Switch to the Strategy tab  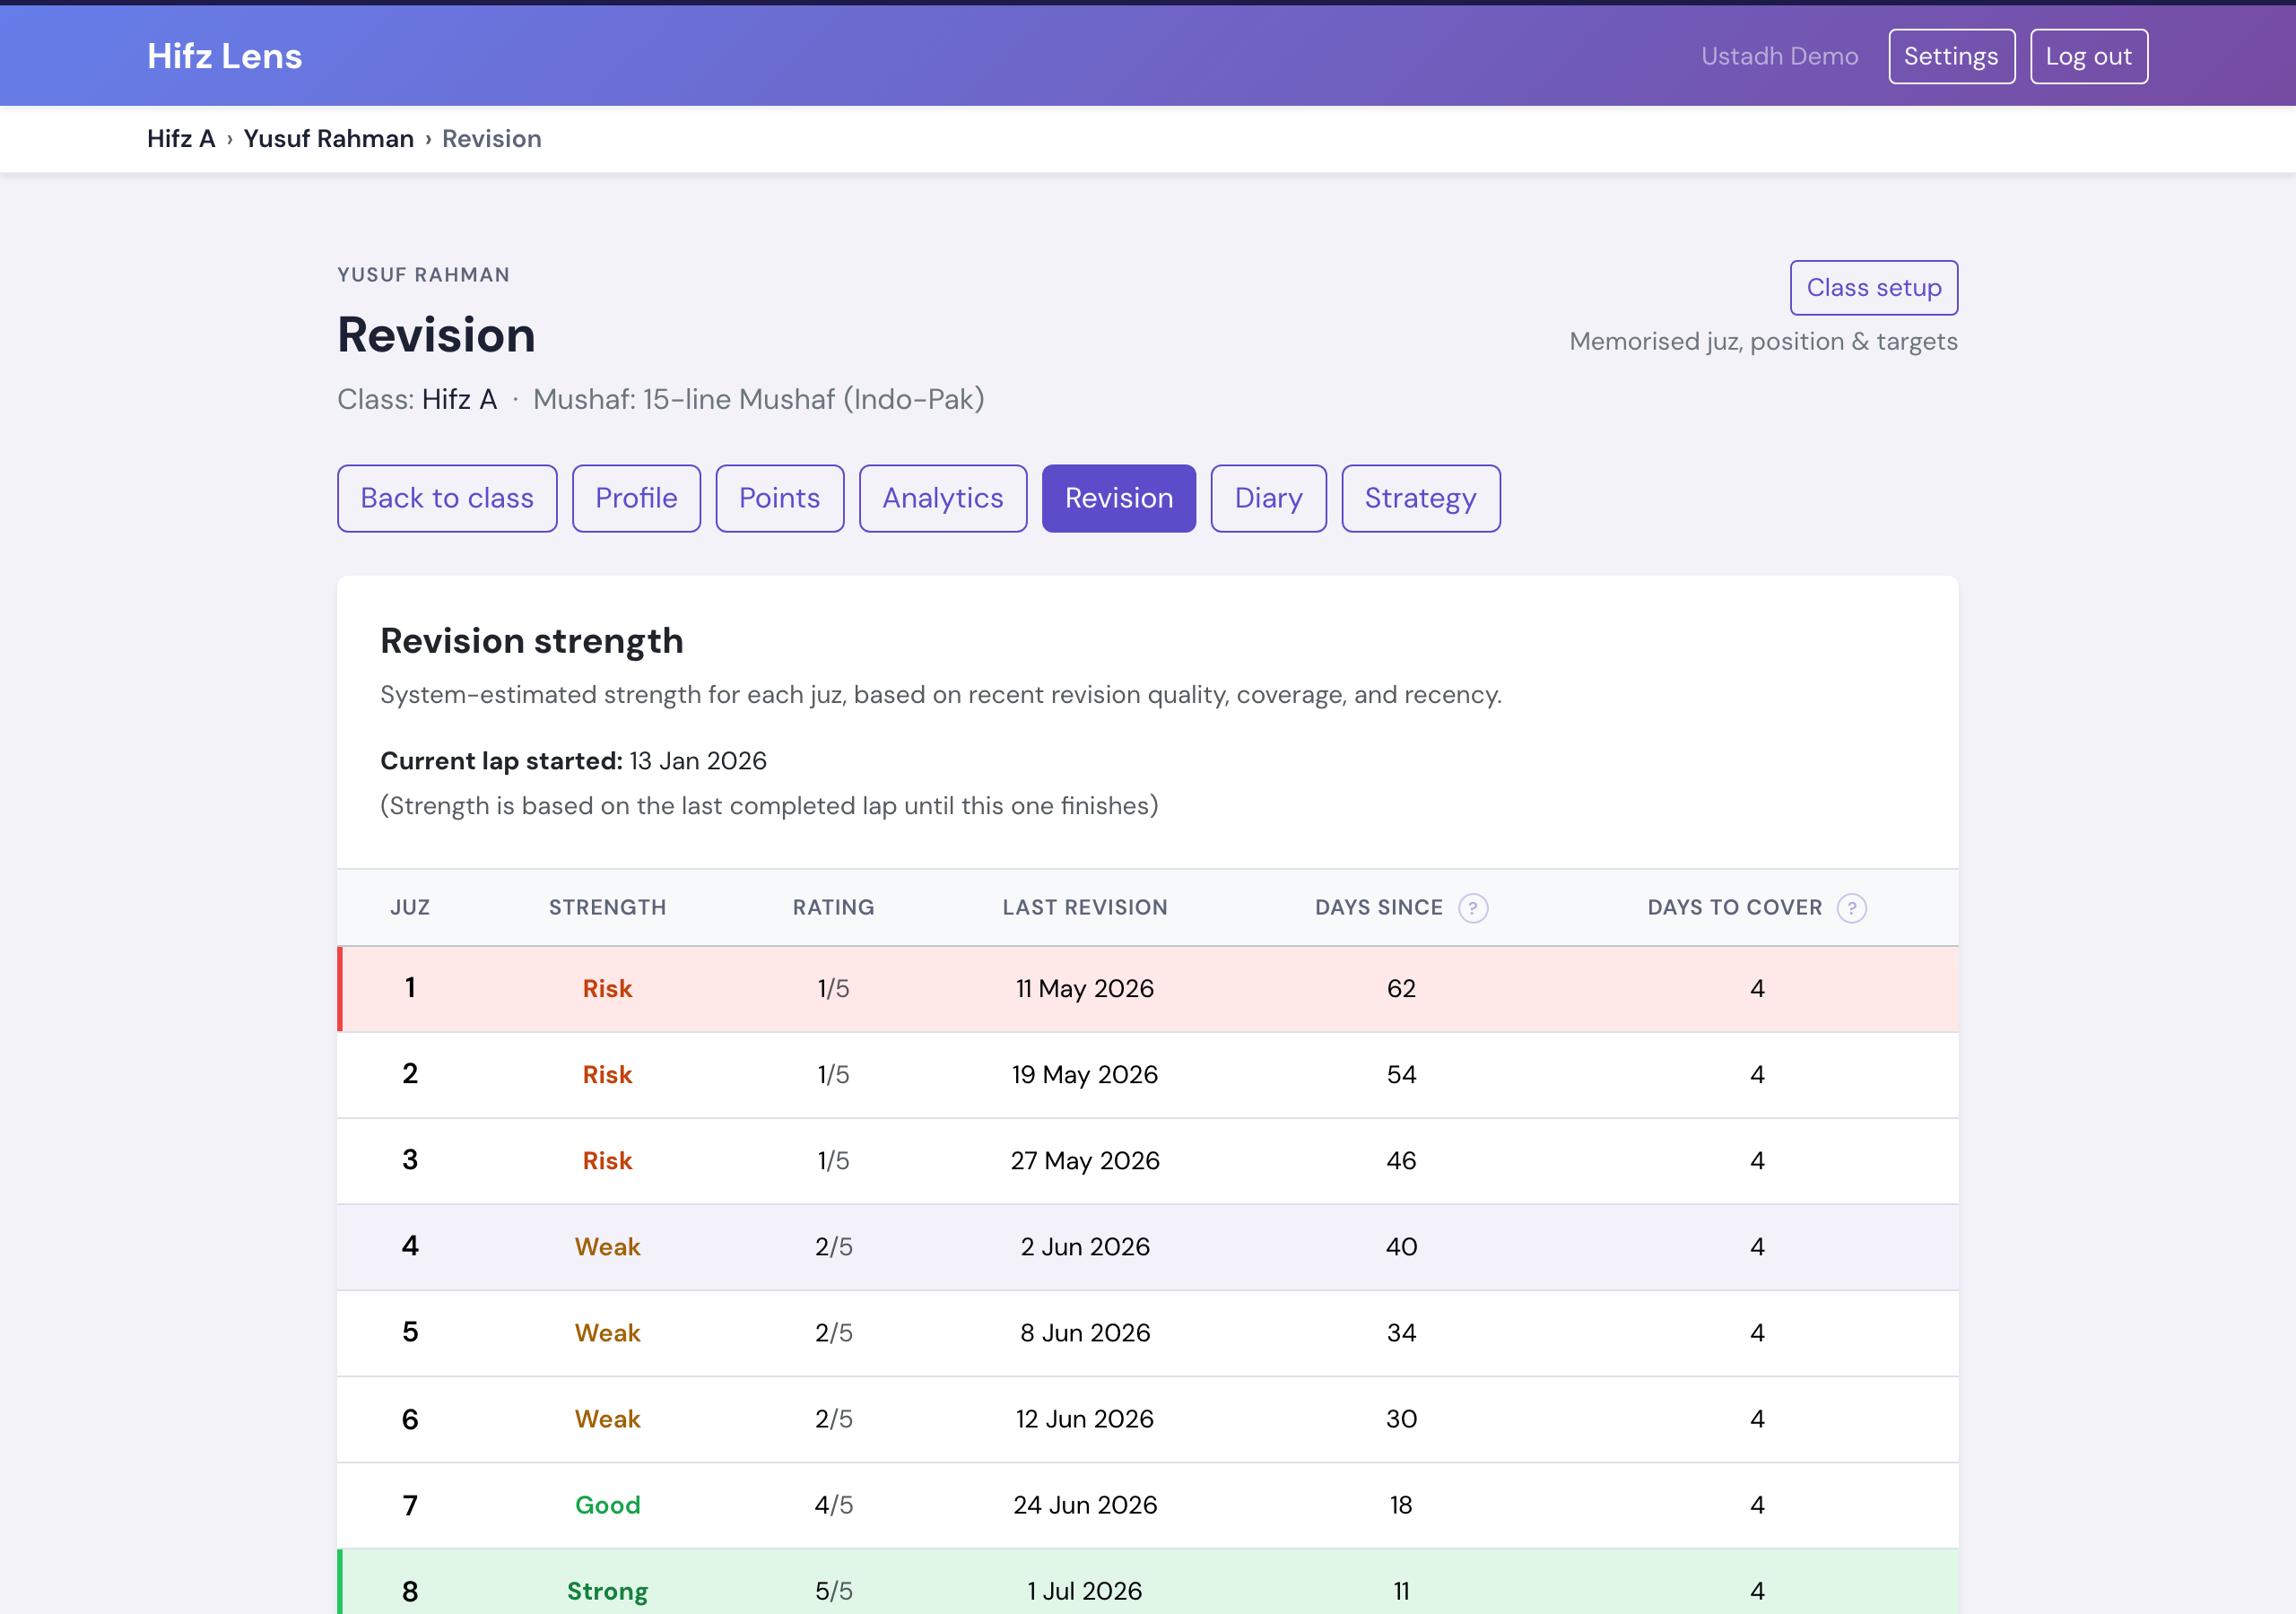(x=1420, y=498)
